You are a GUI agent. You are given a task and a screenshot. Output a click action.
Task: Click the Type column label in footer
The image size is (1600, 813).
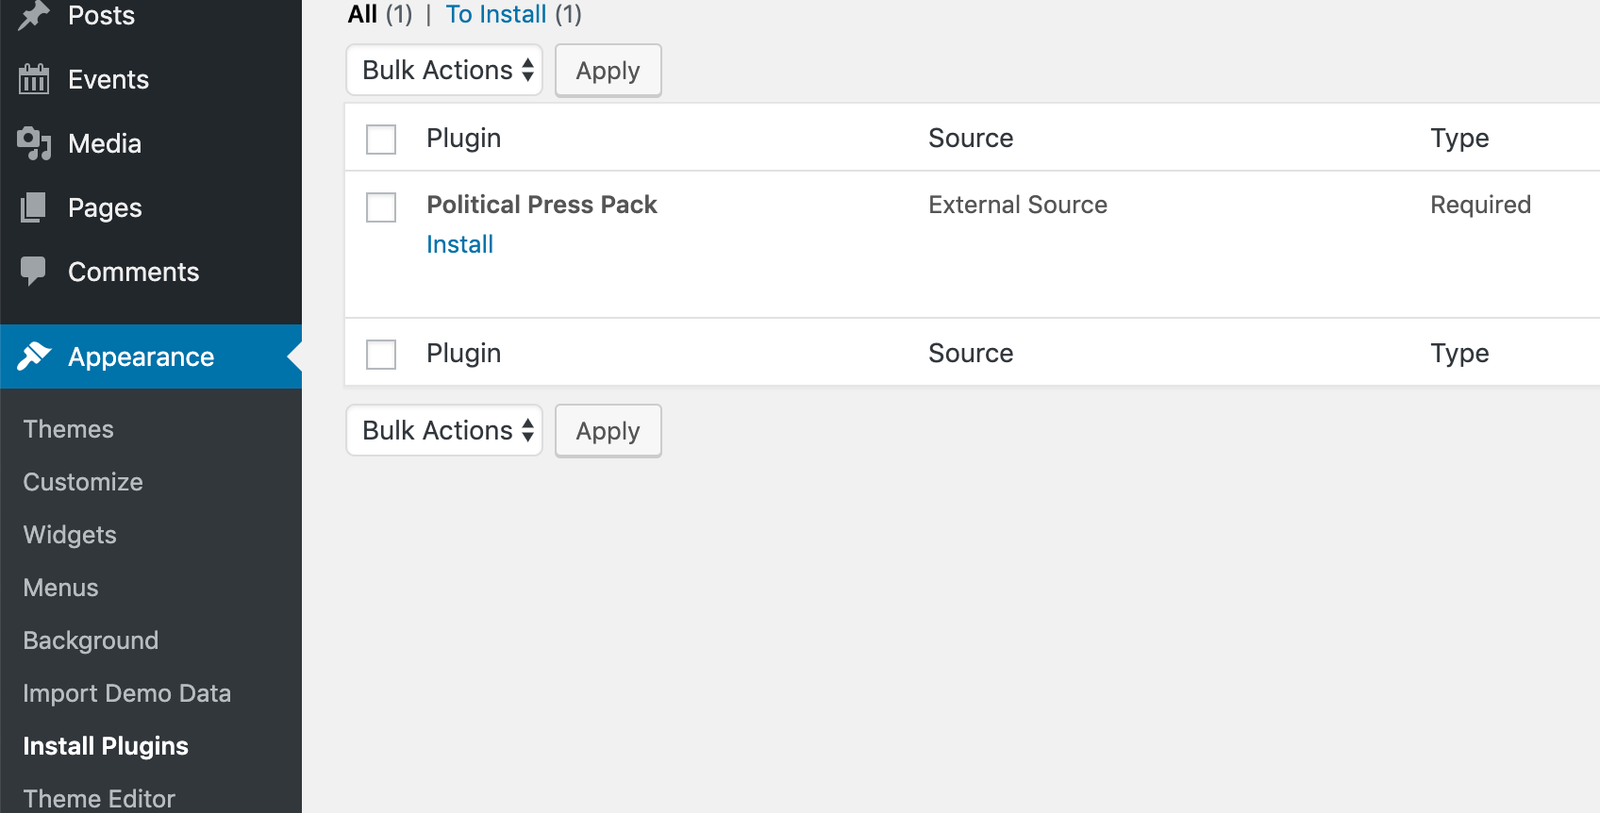coord(1460,353)
